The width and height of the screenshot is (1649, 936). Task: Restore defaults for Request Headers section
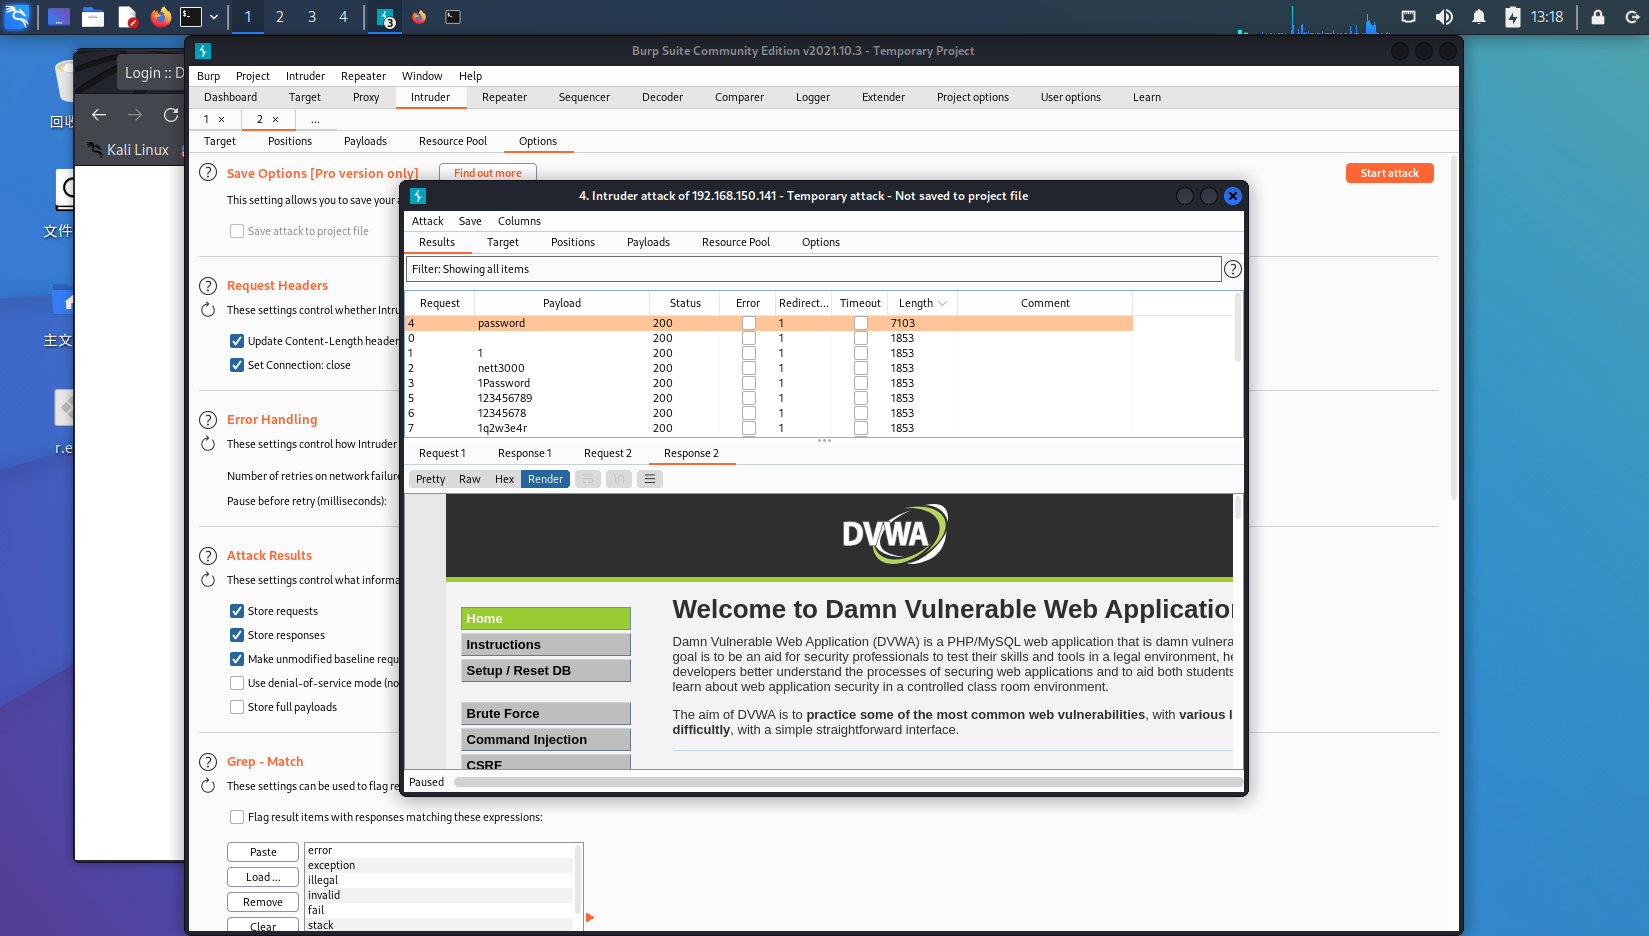click(x=208, y=310)
